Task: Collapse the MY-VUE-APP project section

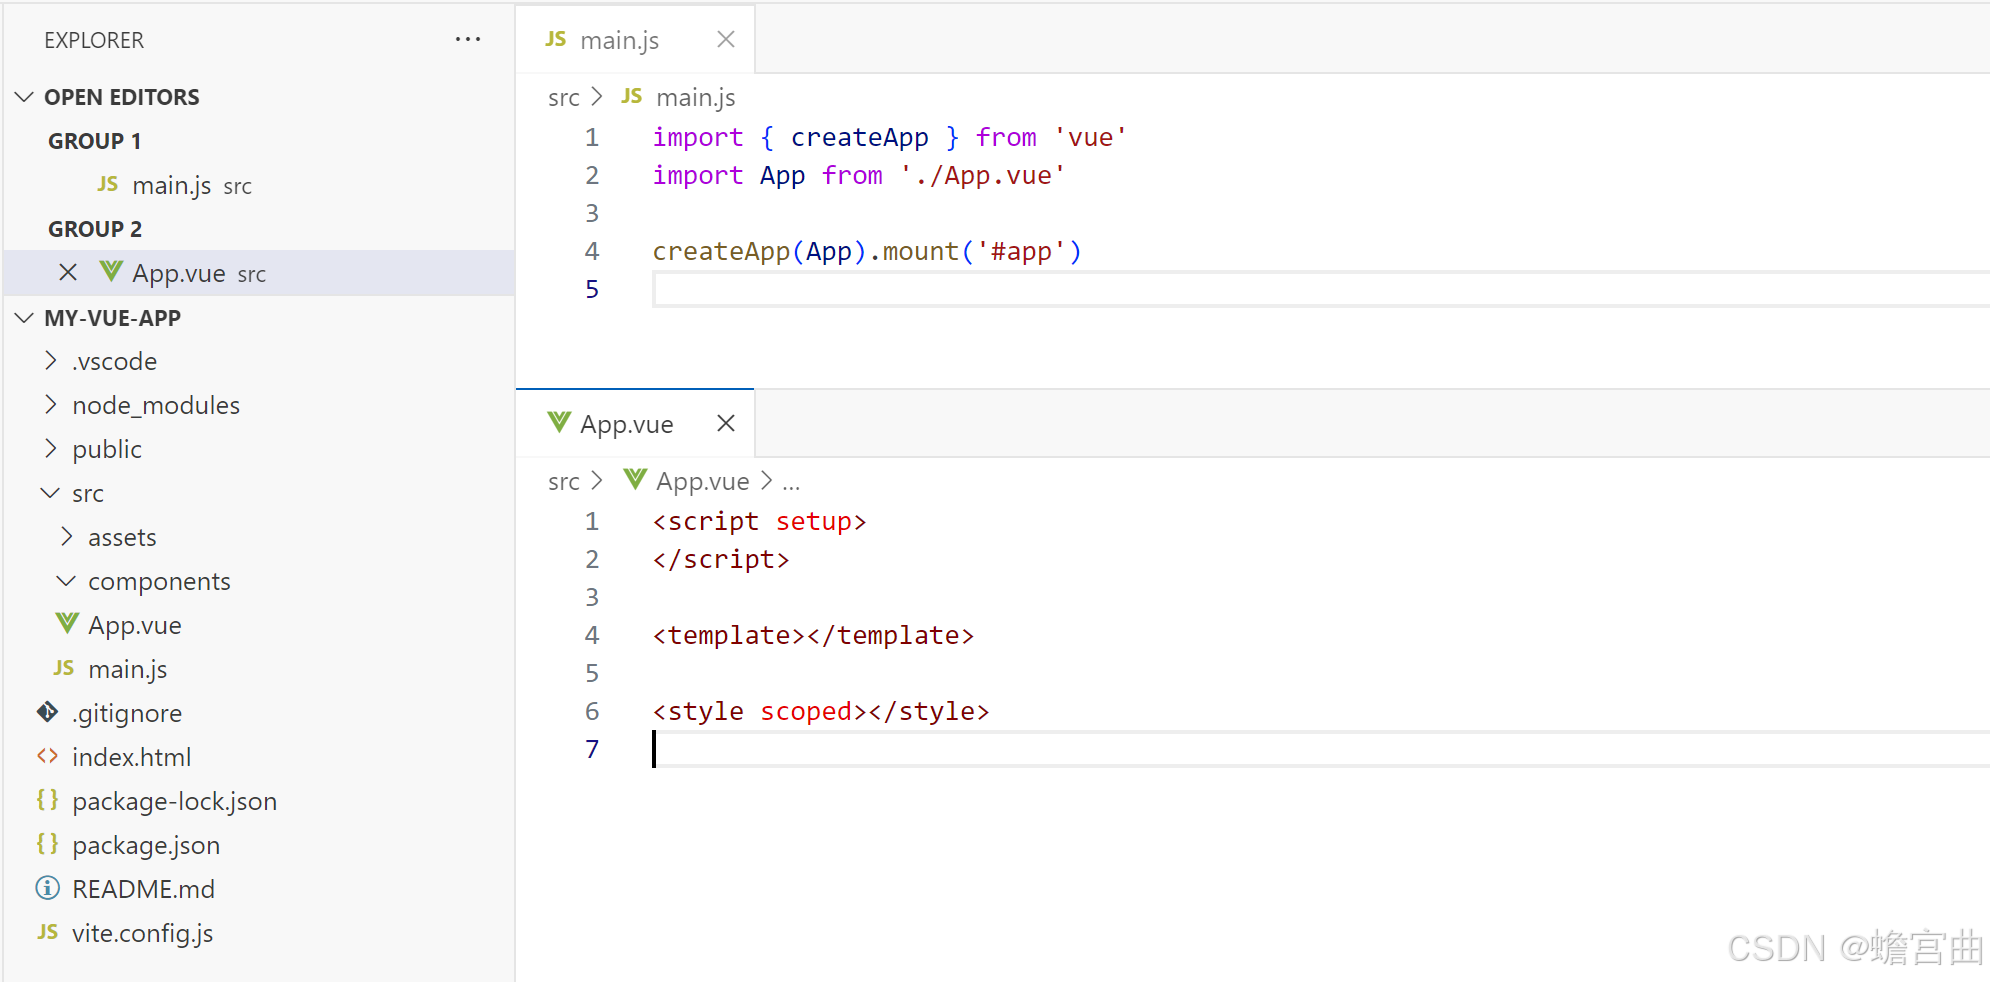Action: point(25,318)
